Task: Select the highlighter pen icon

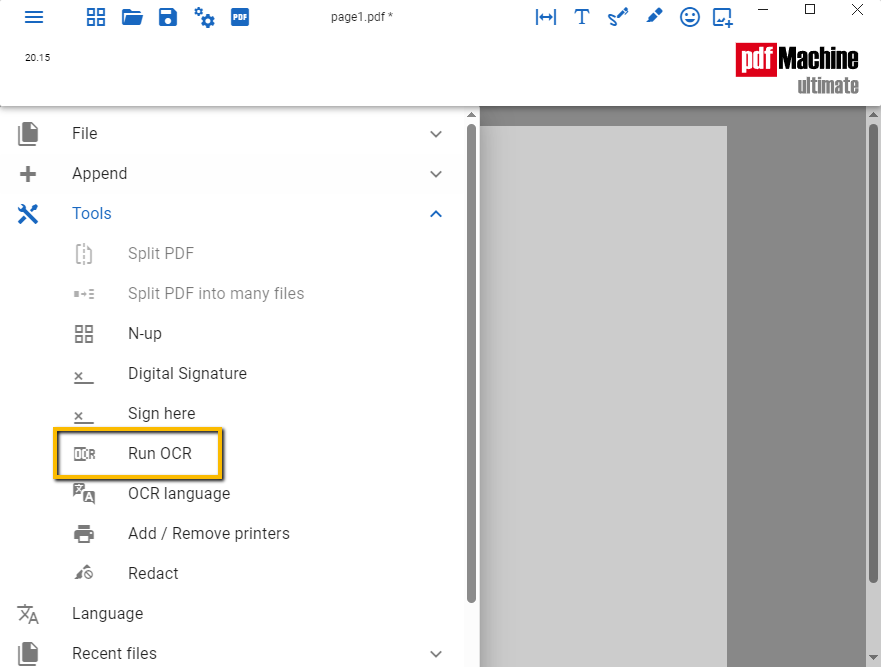Action: coord(654,16)
